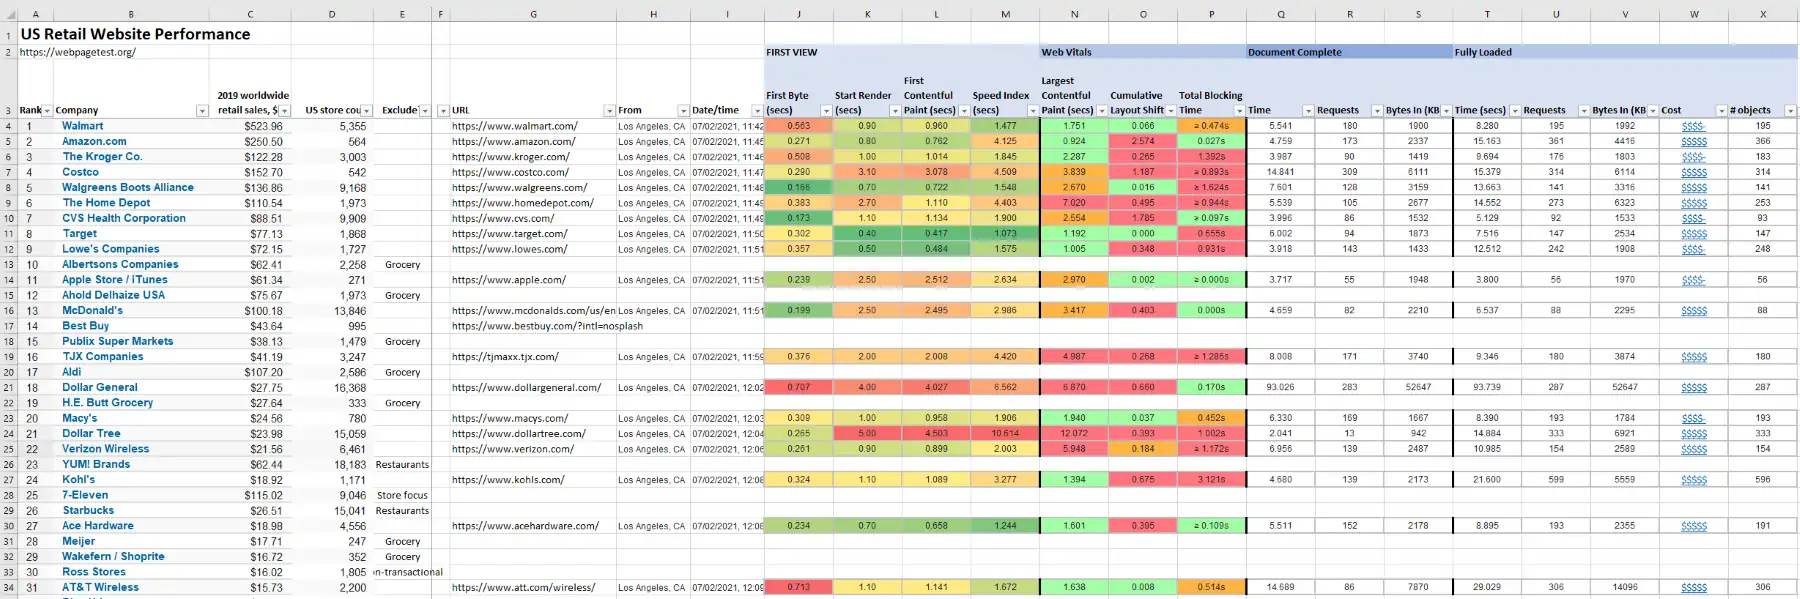Open the Verizon Wireless company link
This screenshot has height=599, width=1800.
coord(105,449)
